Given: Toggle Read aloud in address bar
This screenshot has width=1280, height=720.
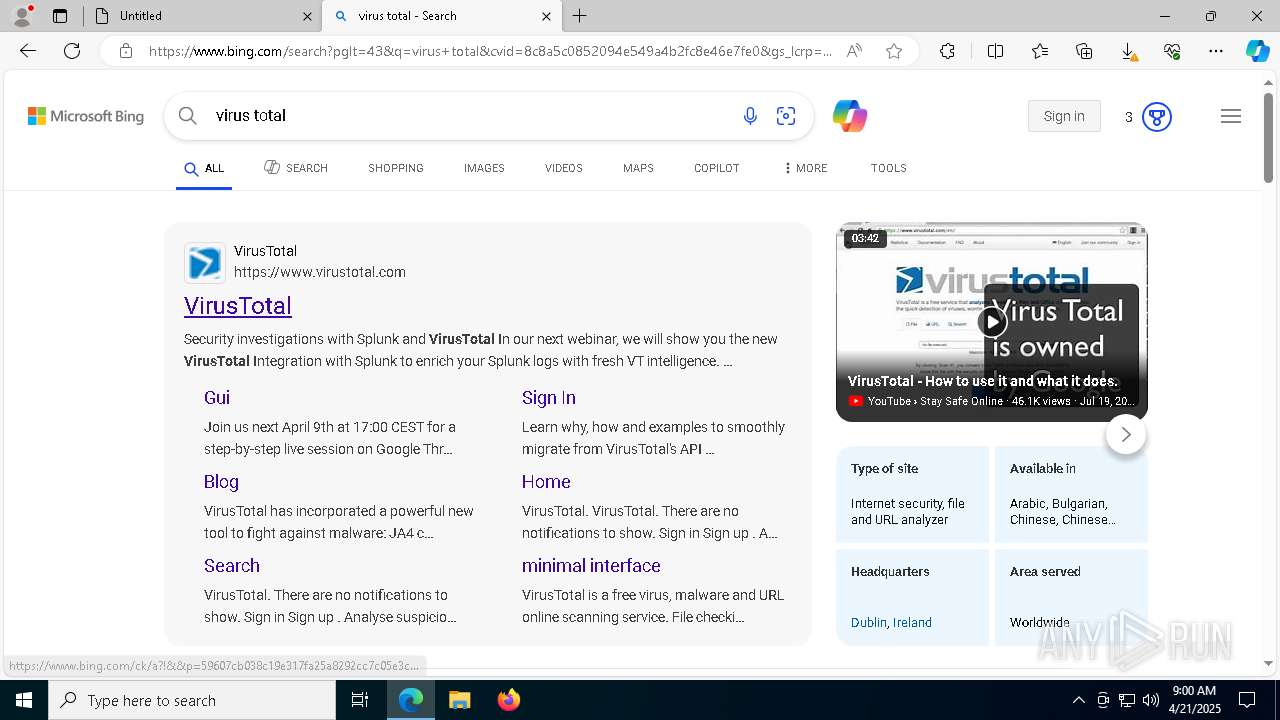Looking at the screenshot, I should (854, 51).
